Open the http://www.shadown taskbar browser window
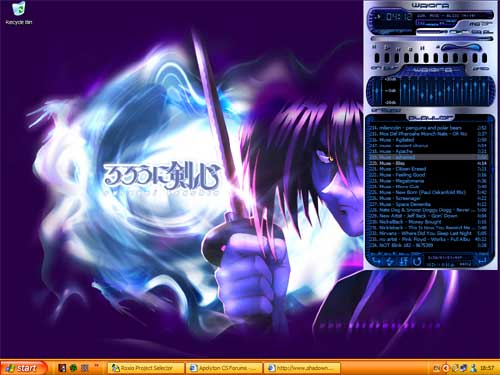This screenshot has height=375, width=500. coord(303,368)
